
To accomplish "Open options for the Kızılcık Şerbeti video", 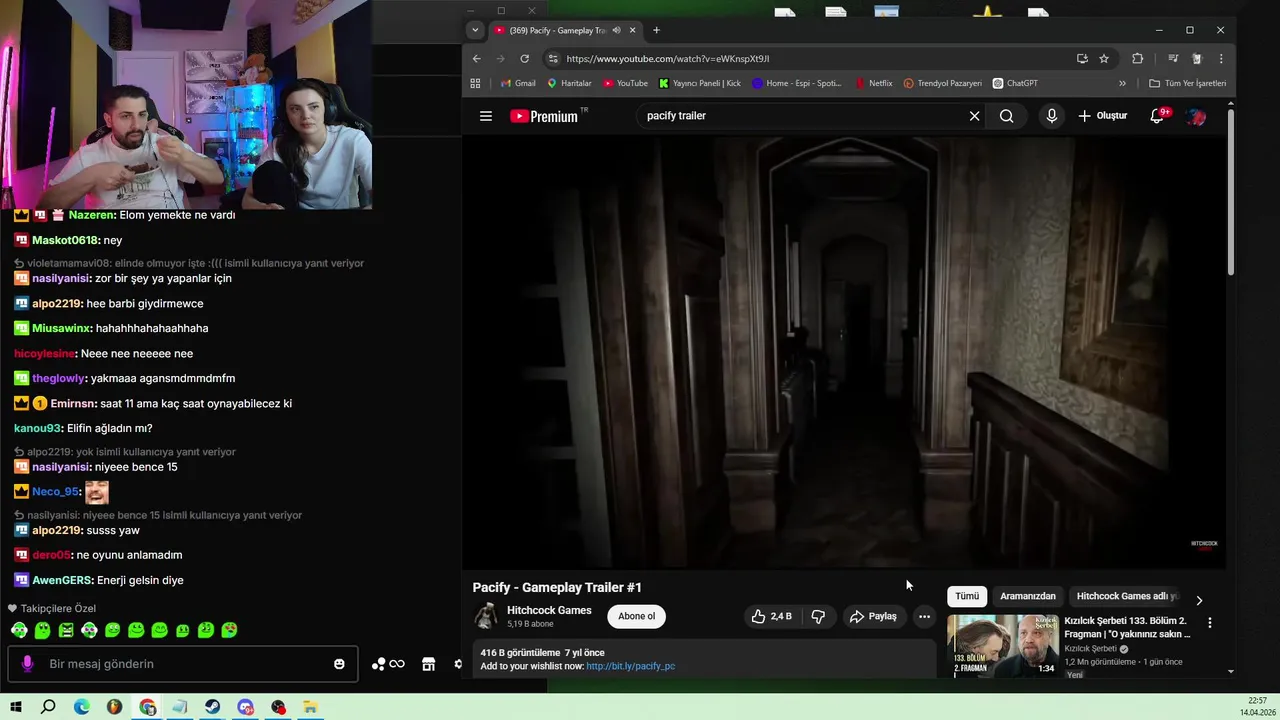I will coord(1209,623).
